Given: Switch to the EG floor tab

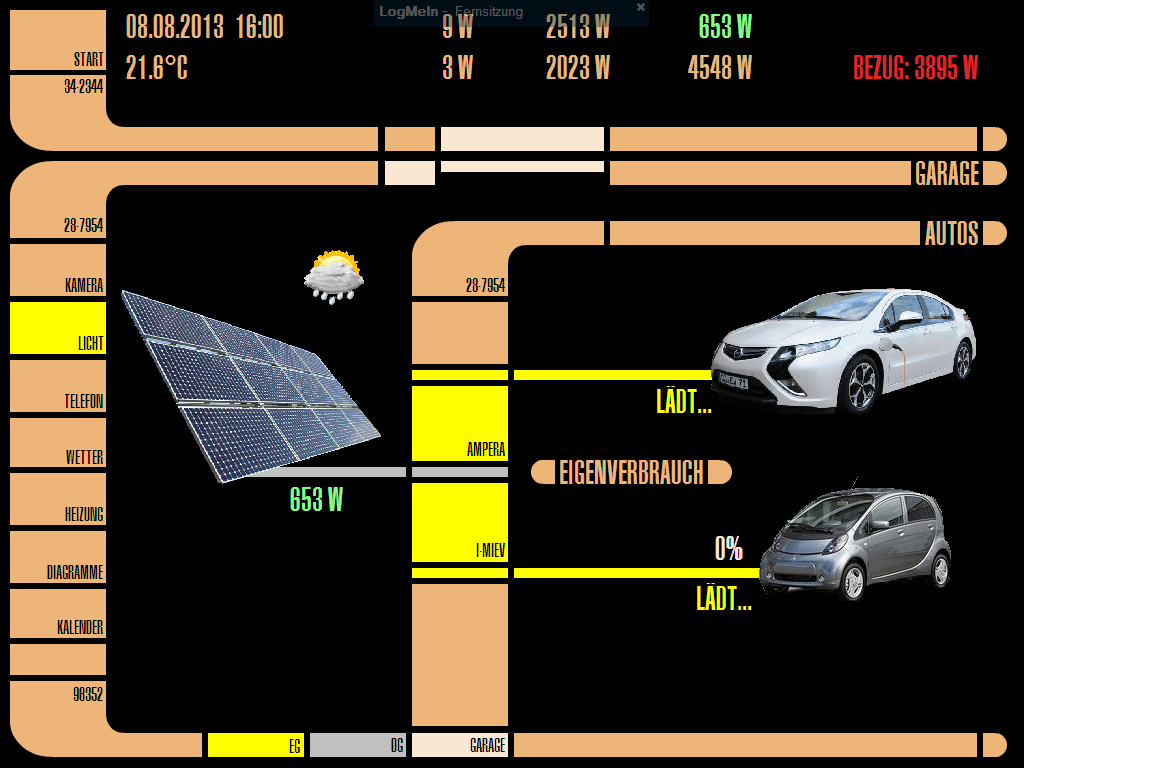Looking at the screenshot, I should [x=255, y=745].
